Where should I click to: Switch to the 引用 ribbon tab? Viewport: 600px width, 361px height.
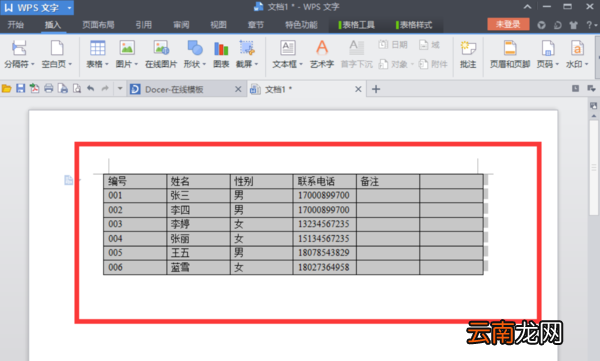click(143, 25)
